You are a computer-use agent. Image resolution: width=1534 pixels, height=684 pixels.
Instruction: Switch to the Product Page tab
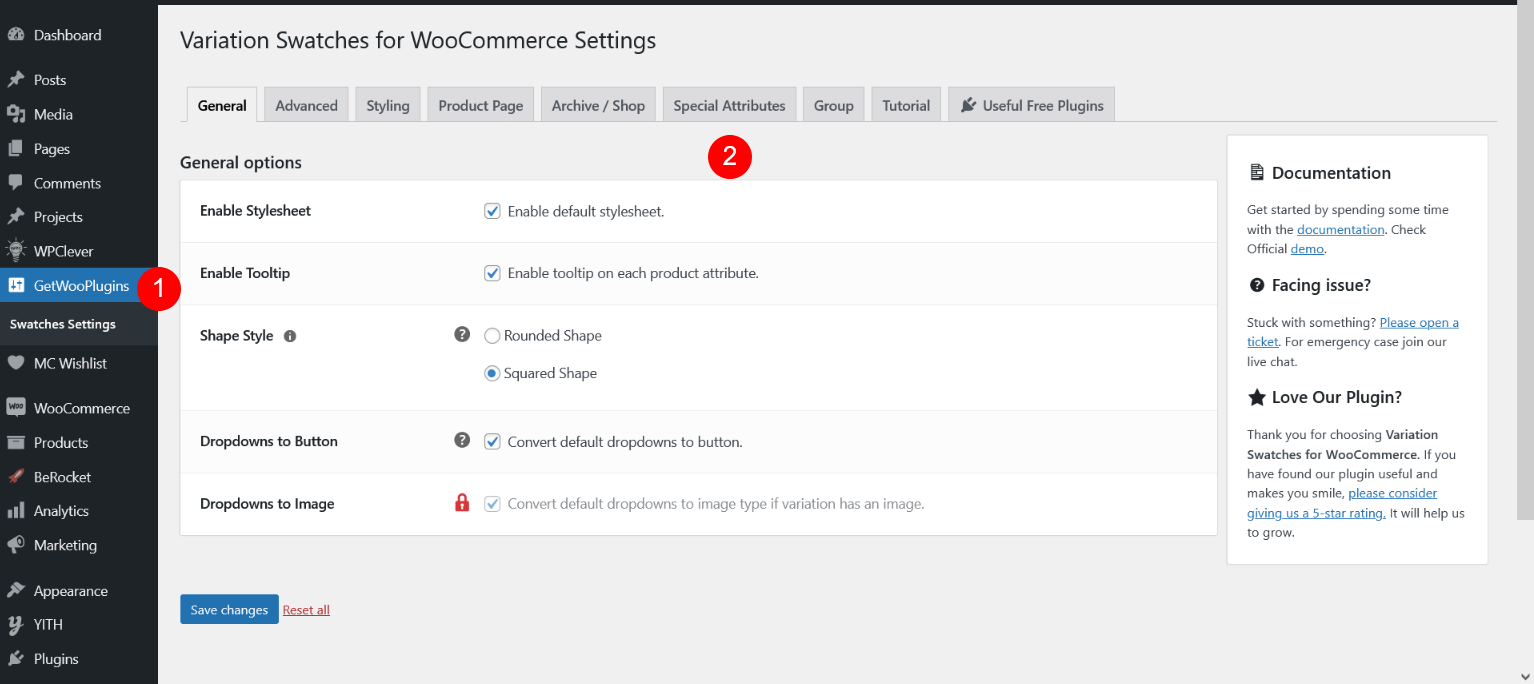click(481, 105)
